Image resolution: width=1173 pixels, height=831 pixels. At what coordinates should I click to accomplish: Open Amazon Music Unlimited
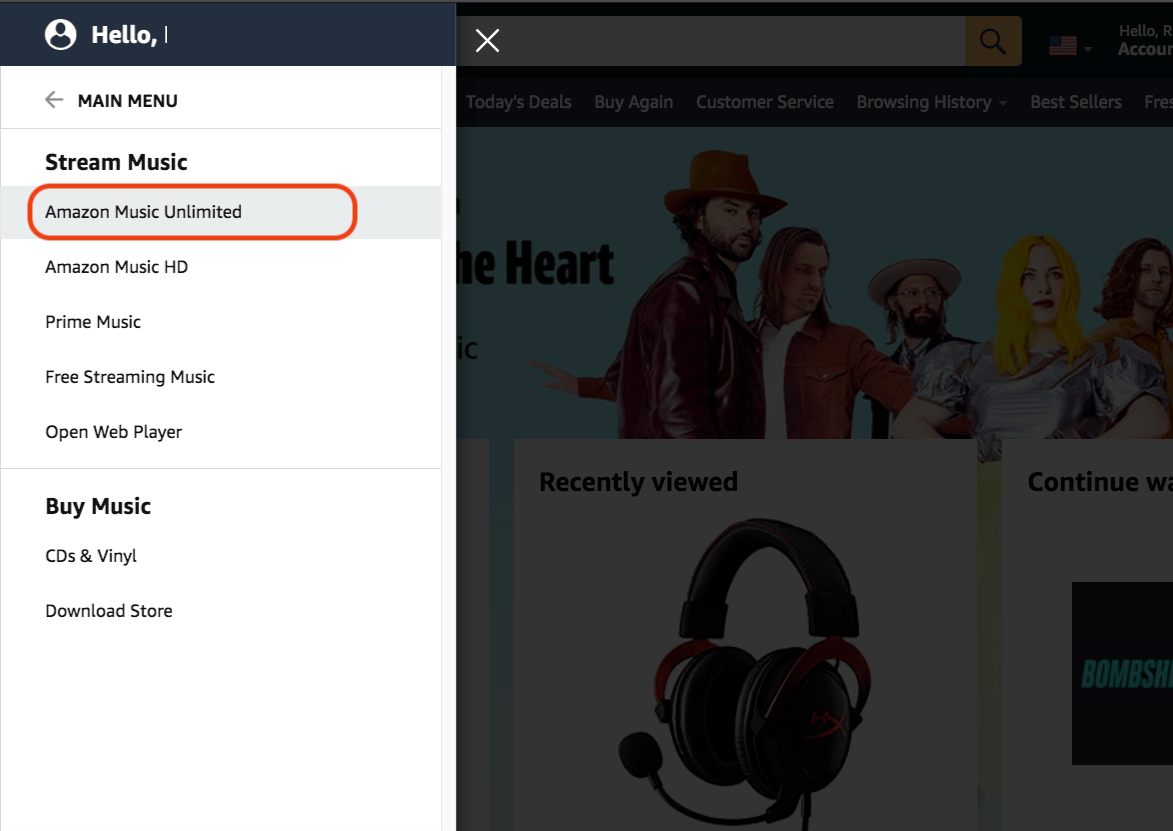(143, 212)
